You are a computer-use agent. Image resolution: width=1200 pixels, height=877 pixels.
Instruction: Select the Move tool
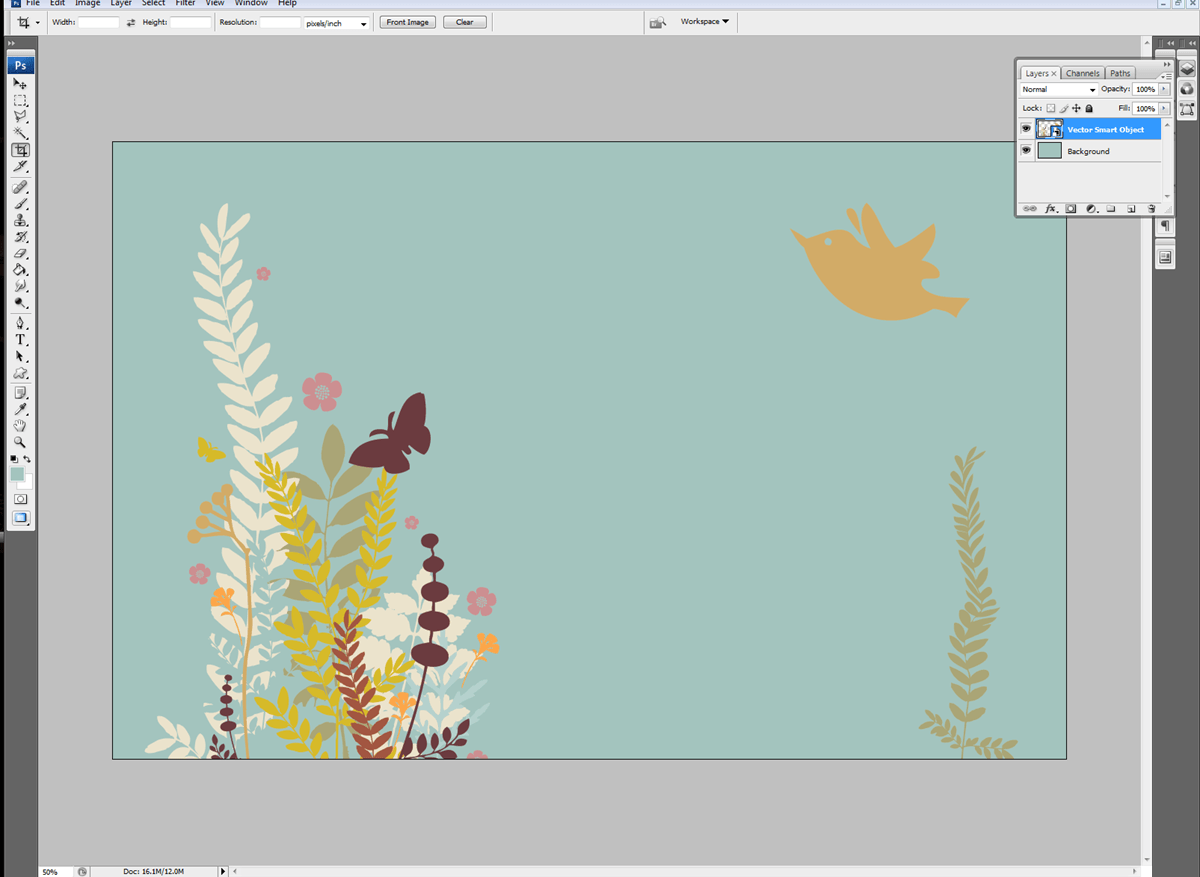click(x=20, y=85)
